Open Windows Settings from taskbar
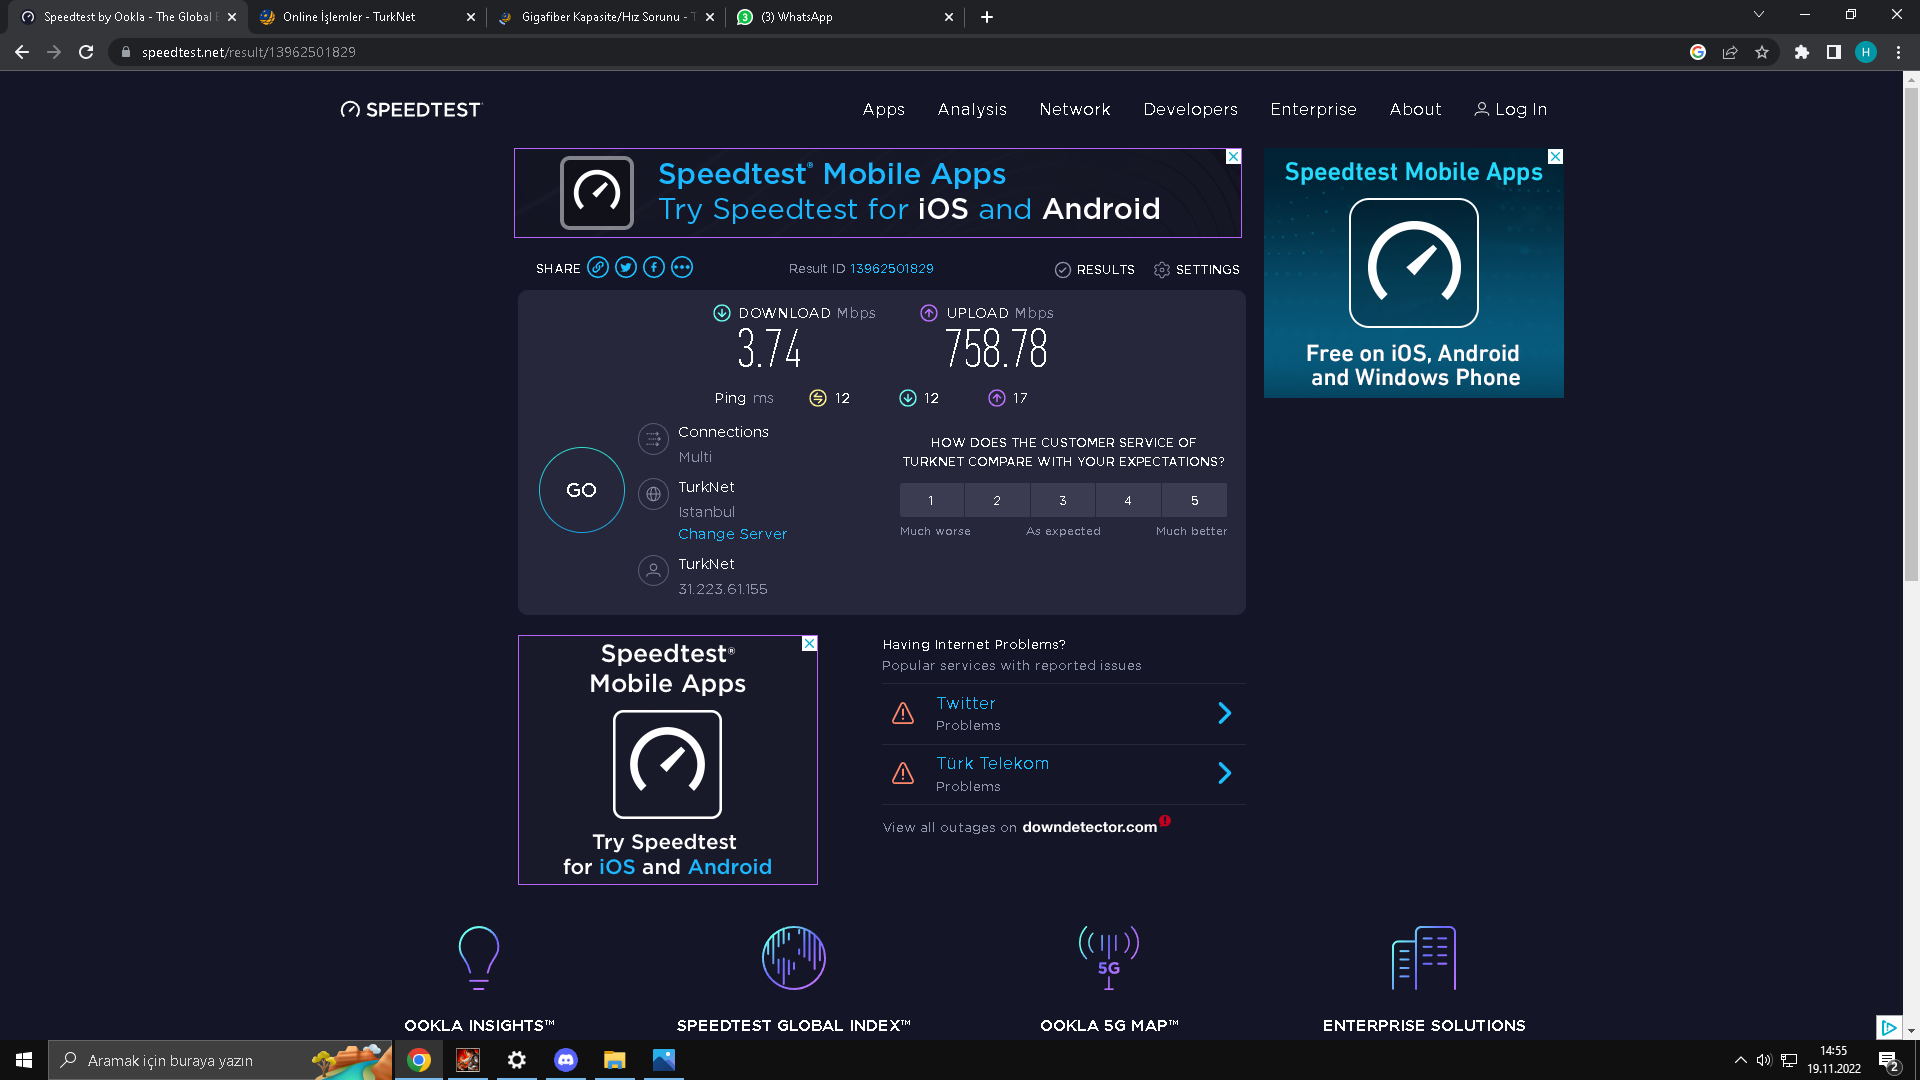The width and height of the screenshot is (1920, 1080). pyautogui.click(x=517, y=1060)
